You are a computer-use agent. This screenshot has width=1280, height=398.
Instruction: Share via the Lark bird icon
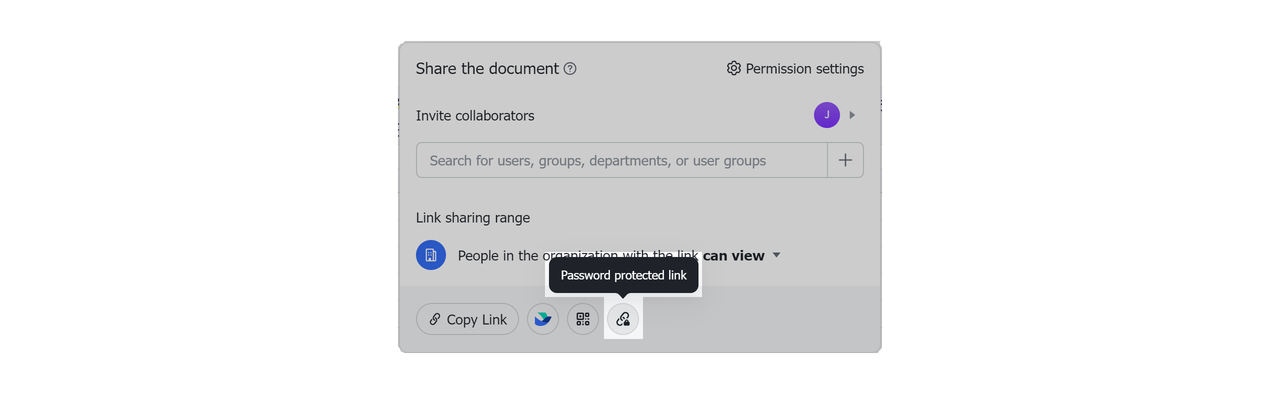point(543,320)
